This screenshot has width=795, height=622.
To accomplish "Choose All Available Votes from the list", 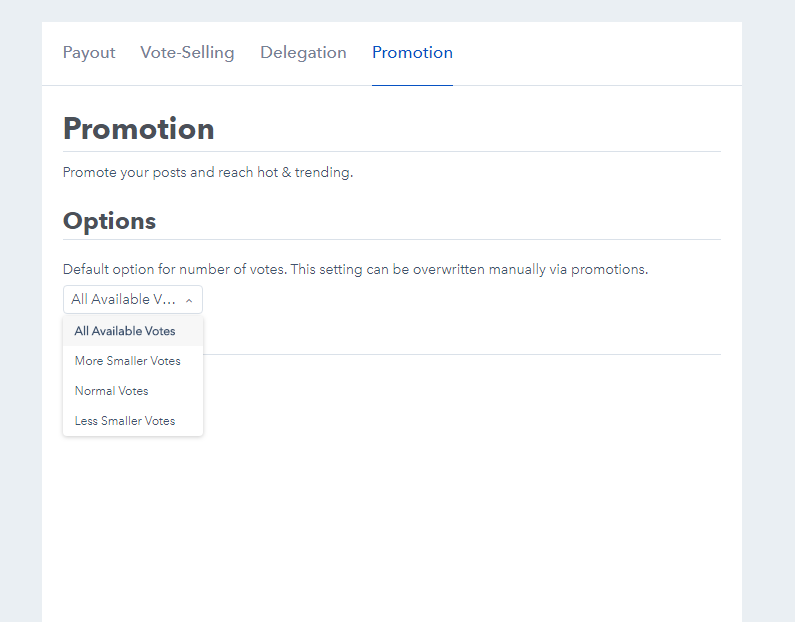I will click(125, 331).
